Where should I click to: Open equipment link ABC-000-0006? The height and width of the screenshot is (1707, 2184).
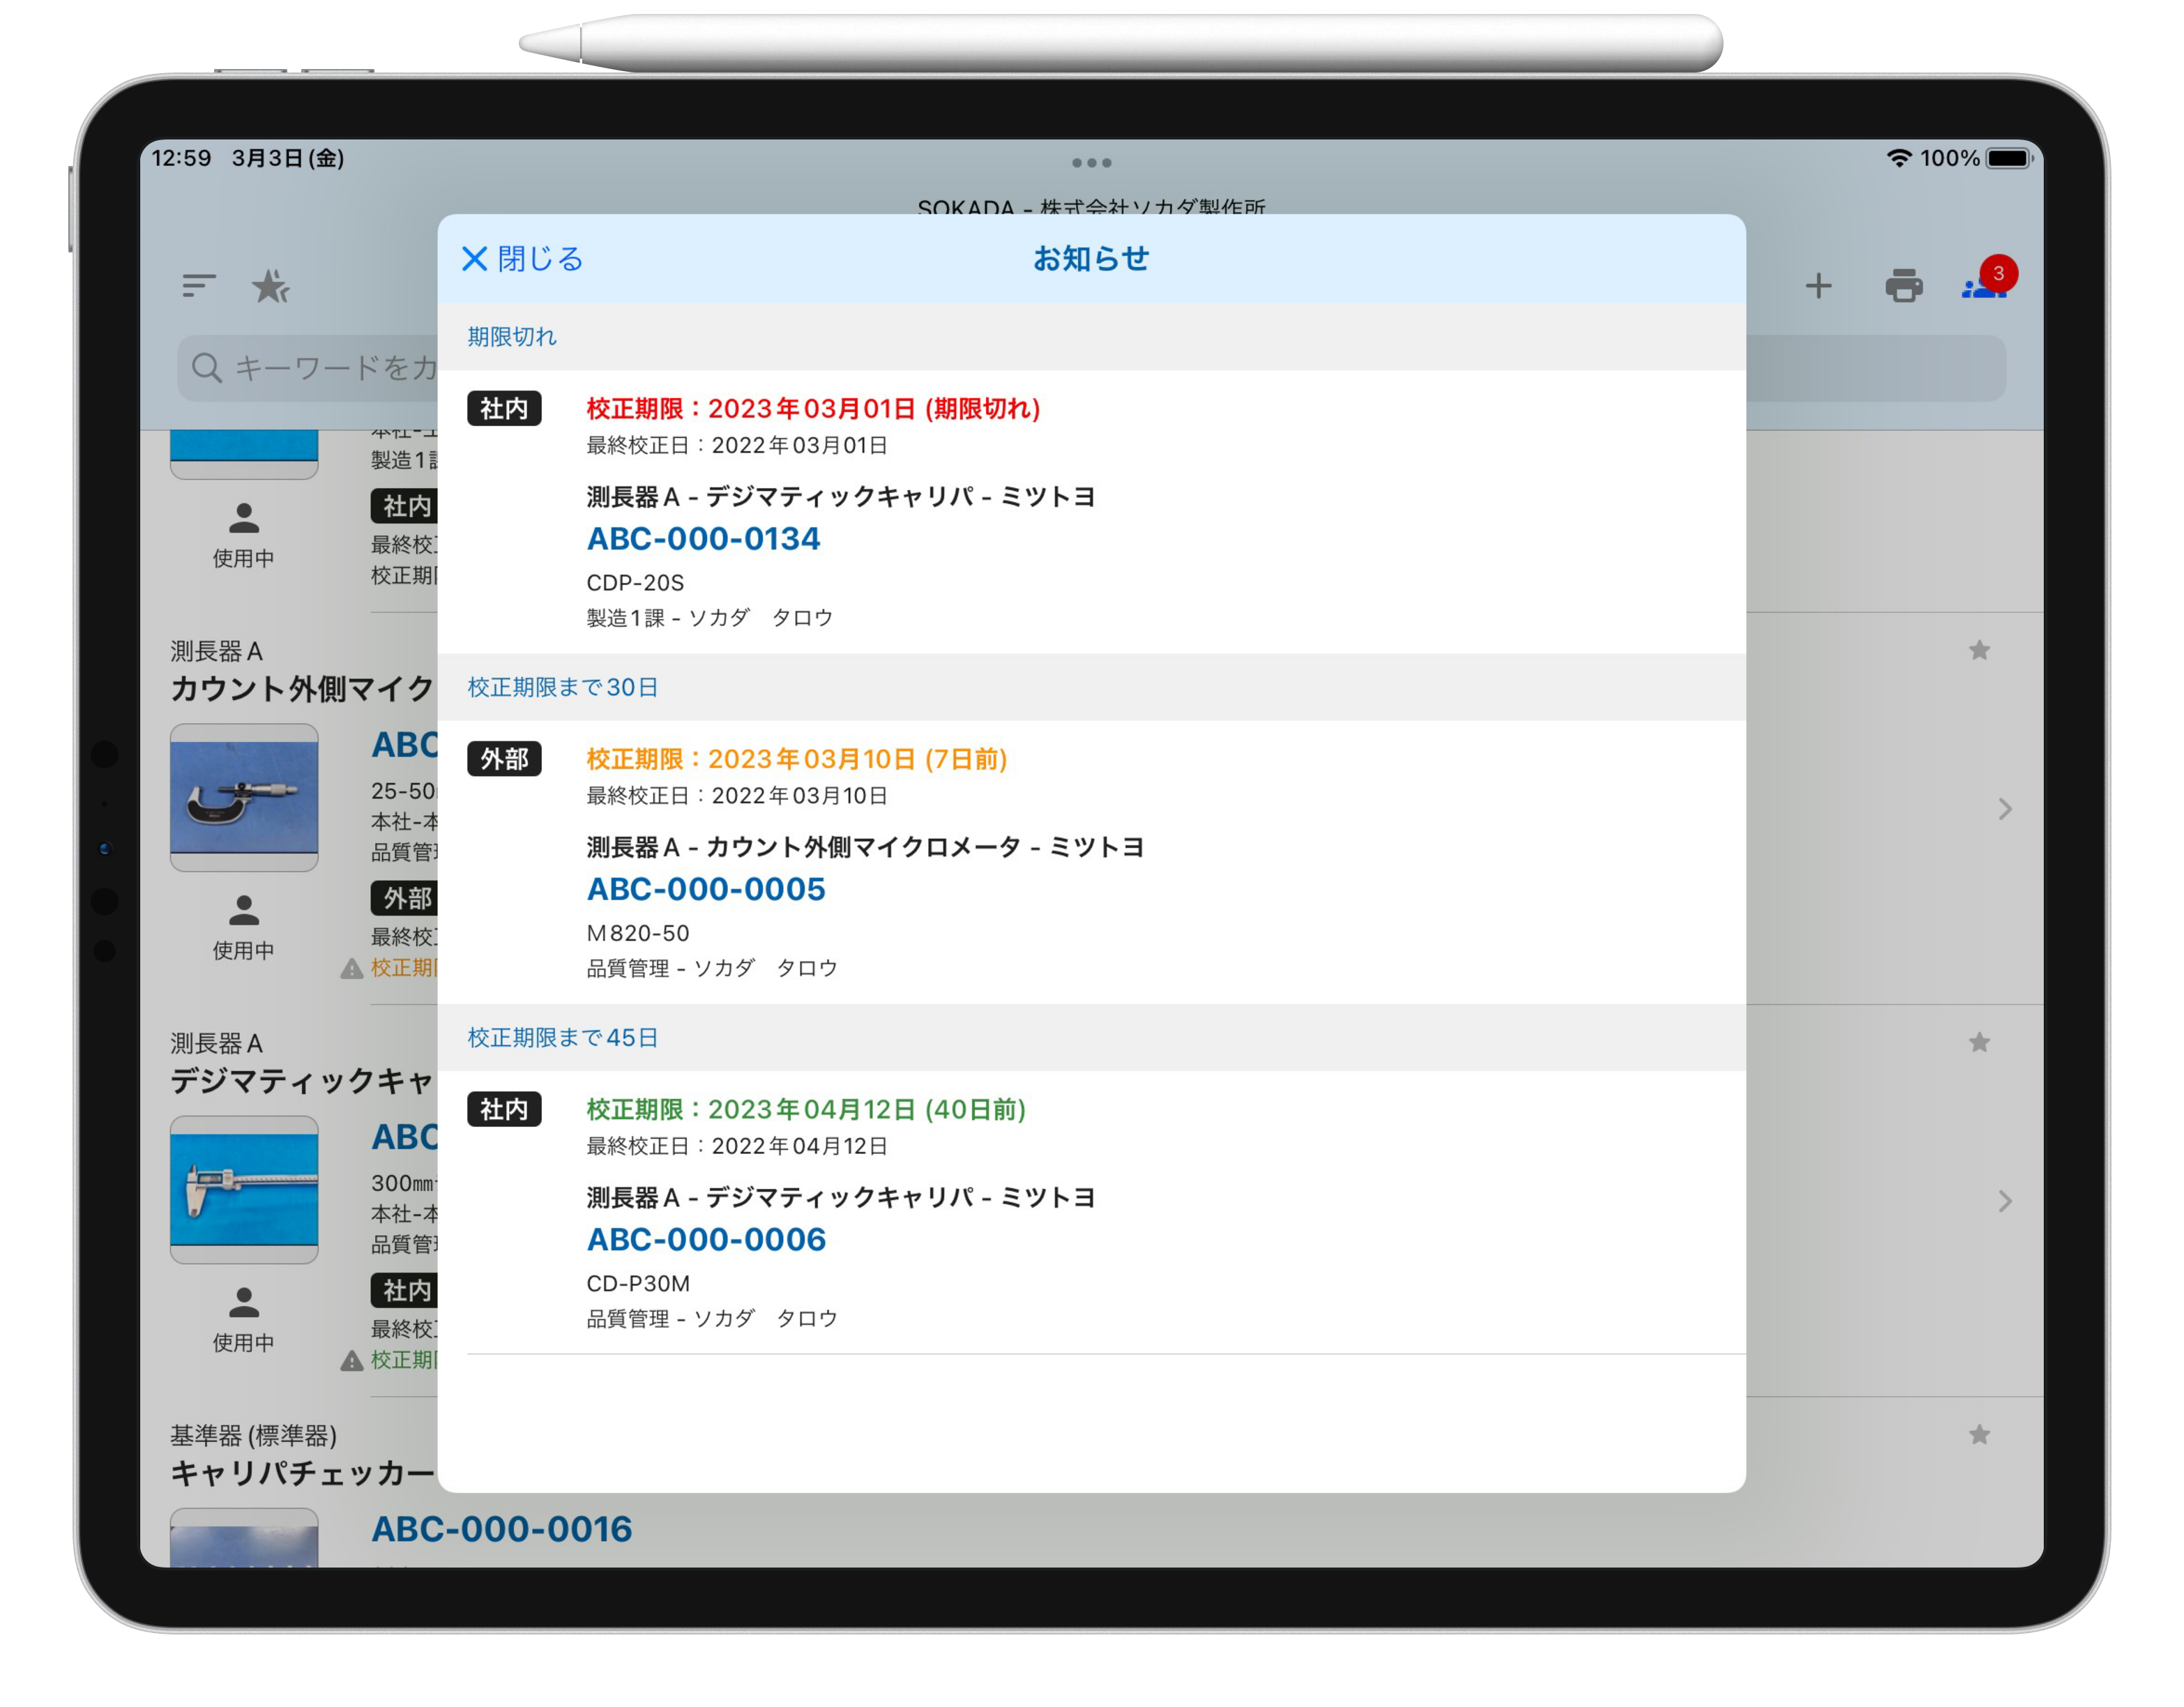pos(706,1239)
